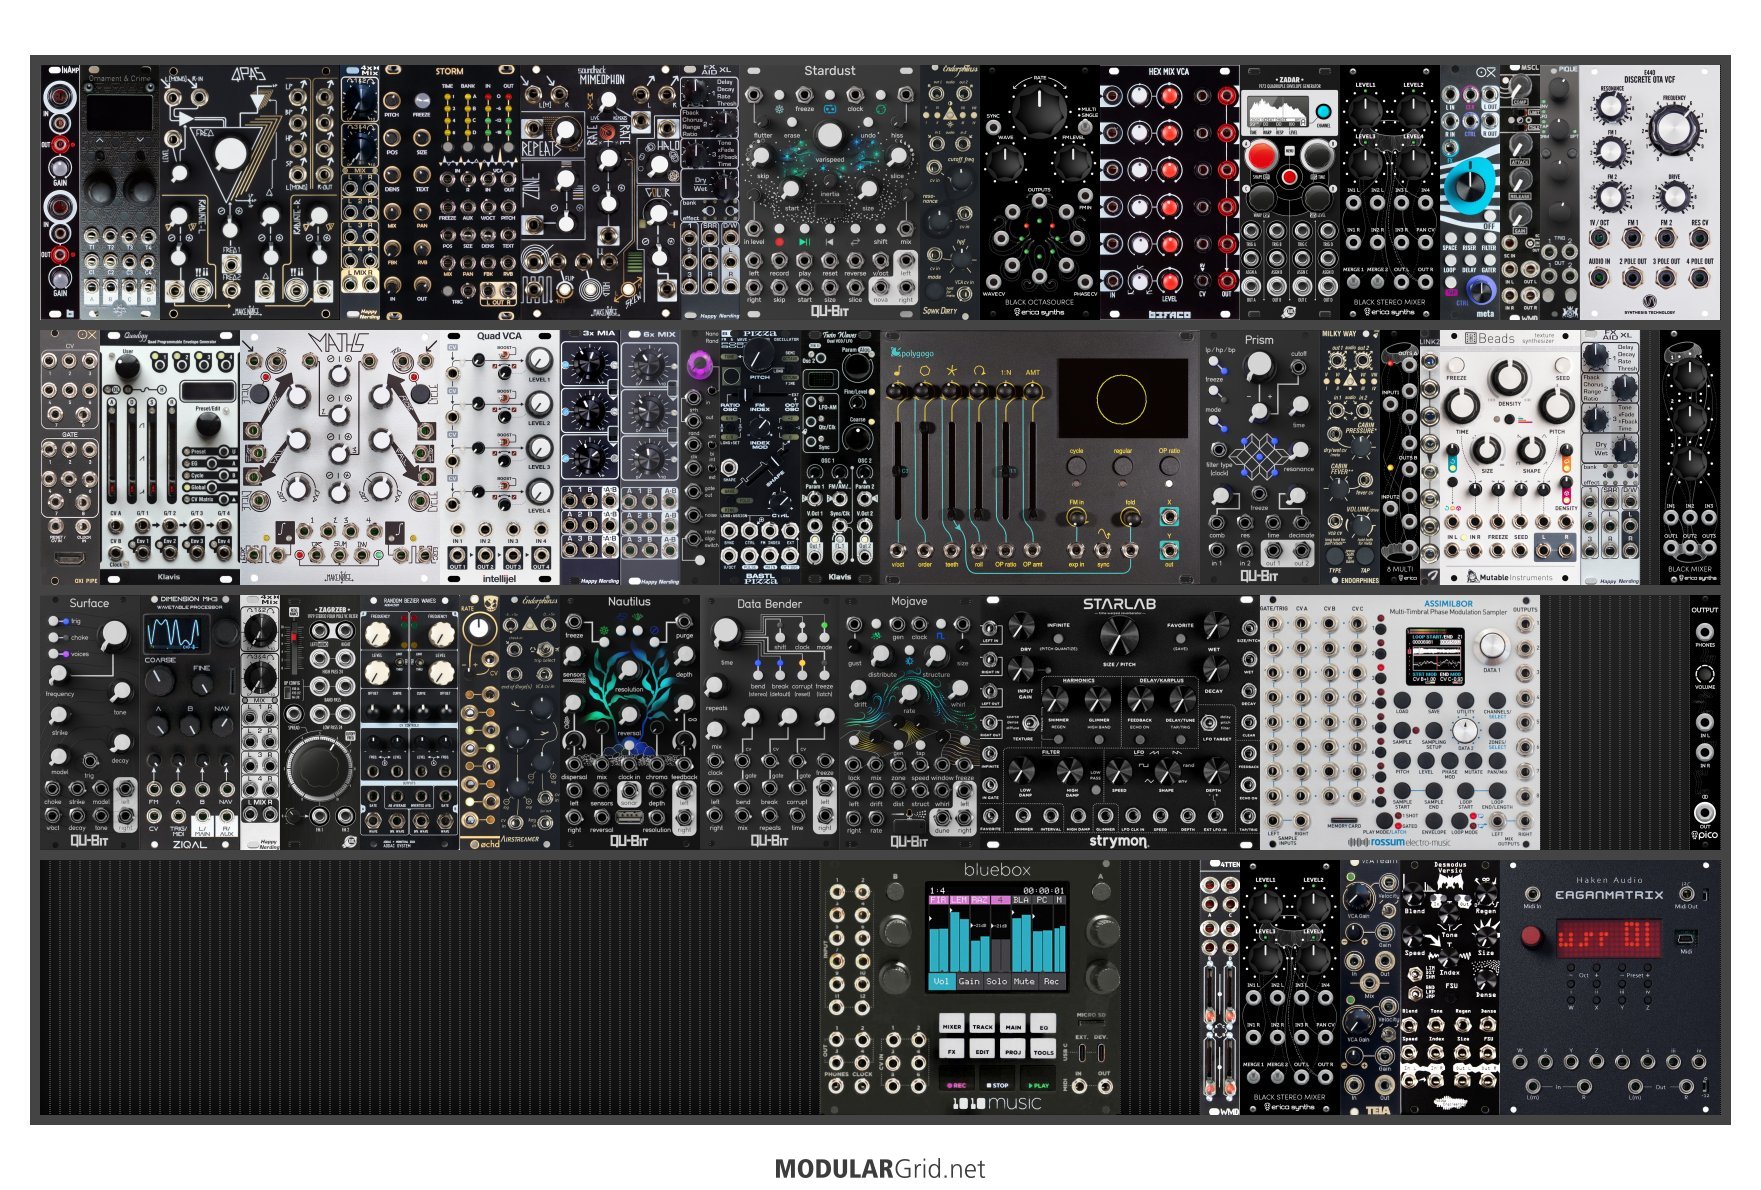Click EaganMatrix Preset plus button
This screenshot has height=1190, width=1761.
pos(1646,967)
